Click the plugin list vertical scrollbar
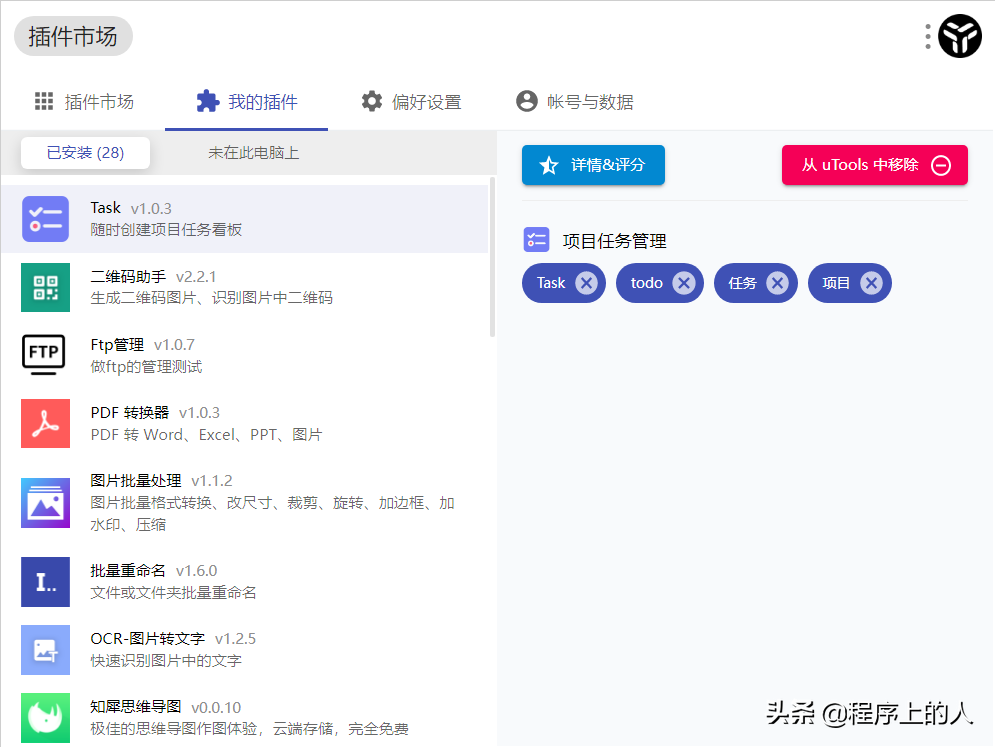Viewport: 995px width, 747px height. click(x=492, y=257)
